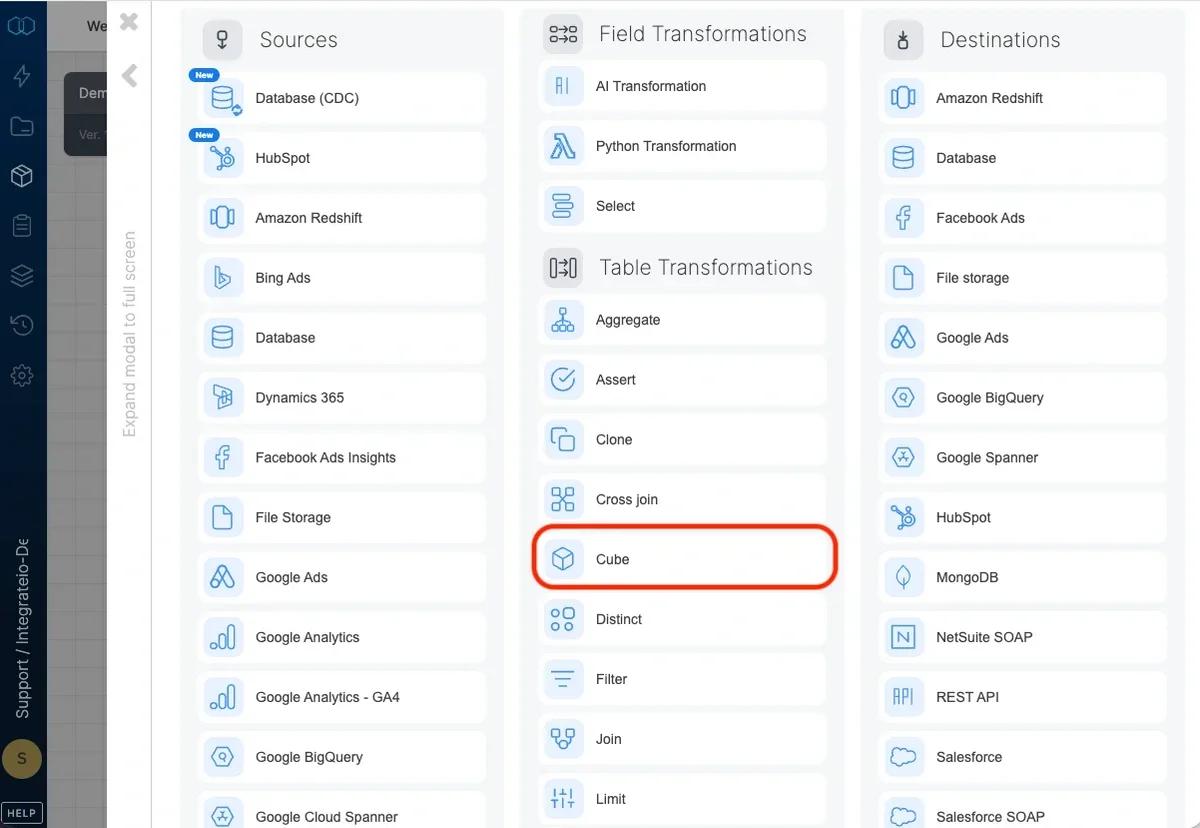
Task: Add a Cross join transformation
Action: point(680,499)
